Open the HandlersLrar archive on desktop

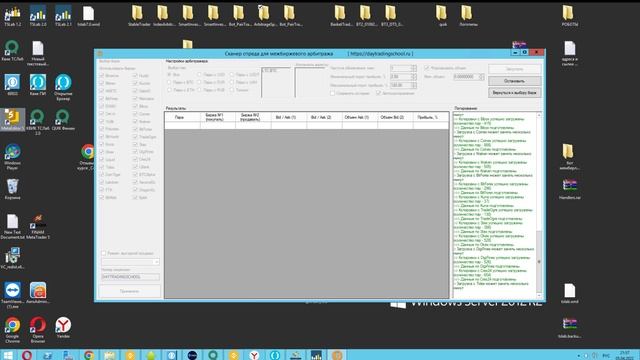coord(570,189)
